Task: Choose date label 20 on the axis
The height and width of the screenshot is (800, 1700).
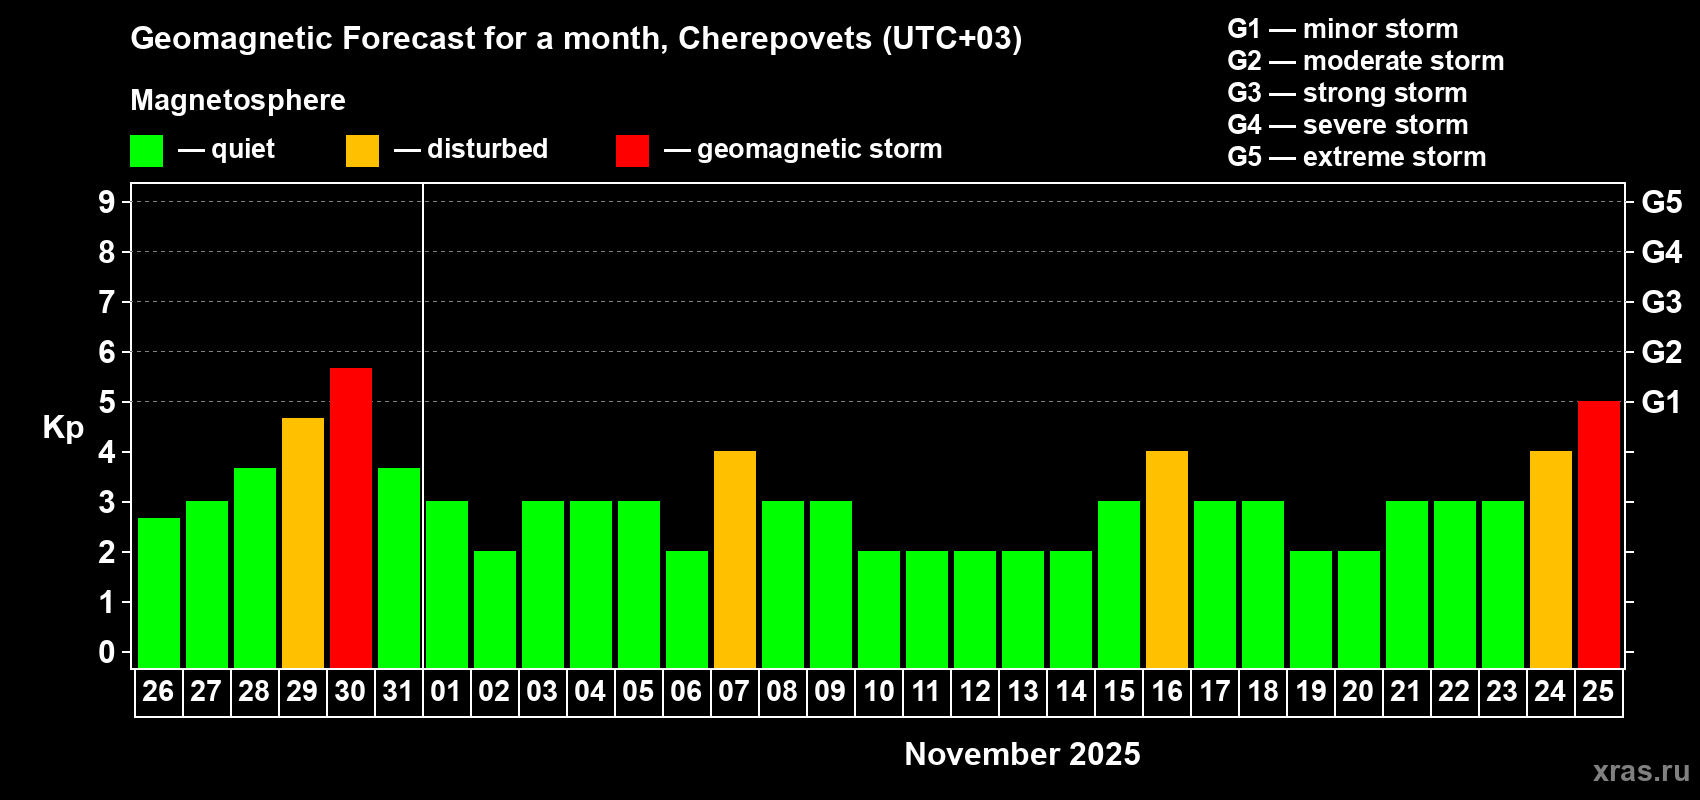Action: [1358, 692]
